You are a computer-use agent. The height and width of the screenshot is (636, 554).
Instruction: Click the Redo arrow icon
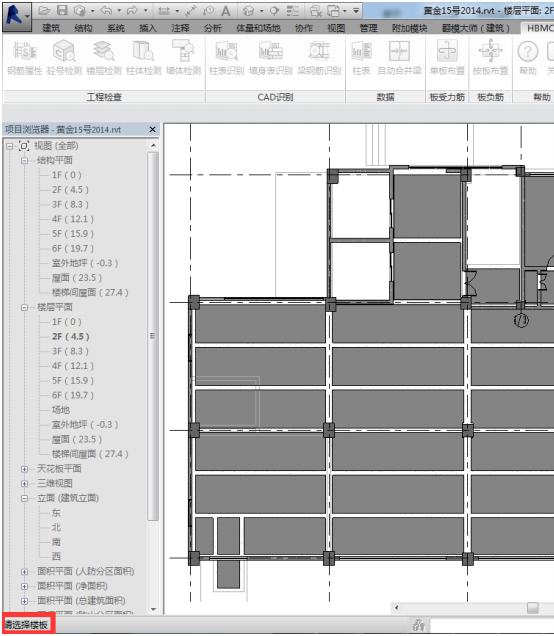coord(132,11)
